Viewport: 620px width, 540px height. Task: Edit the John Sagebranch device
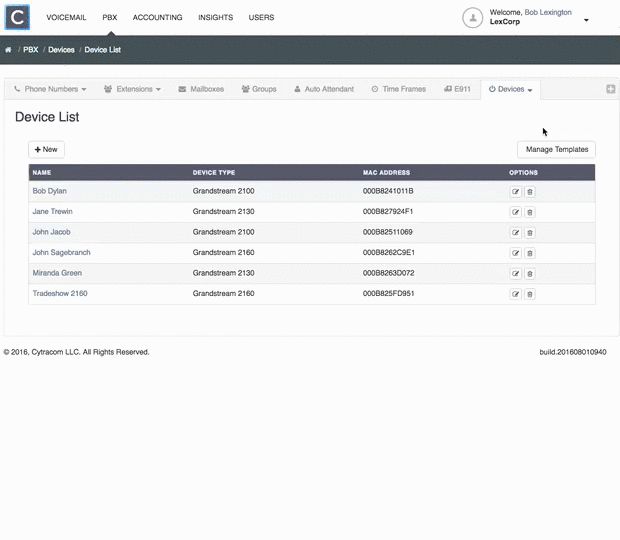tap(515, 253)
